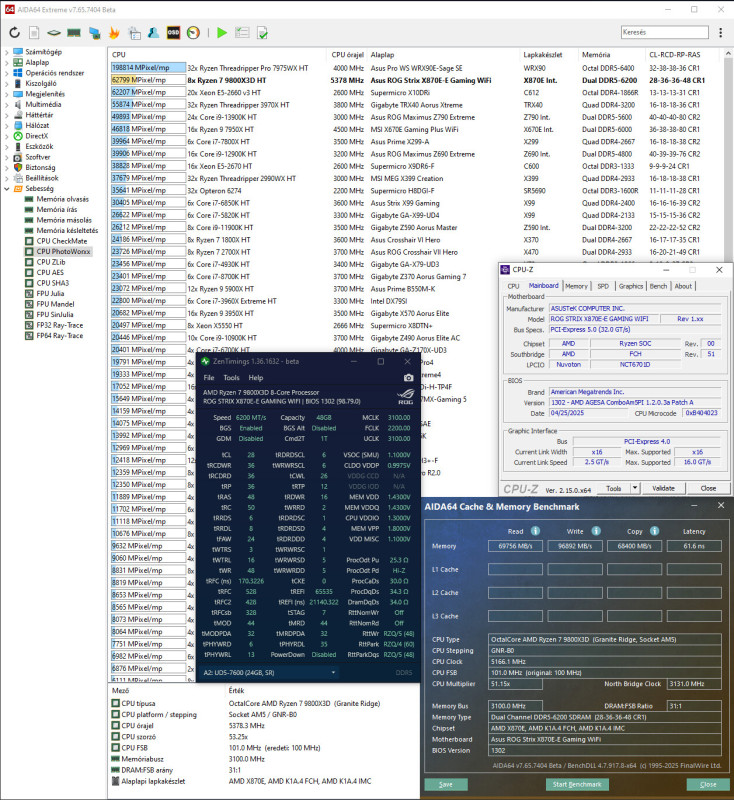Click the document with checkmark icon
The height and width of the screenshot is (800, 734).
[262, 33]
